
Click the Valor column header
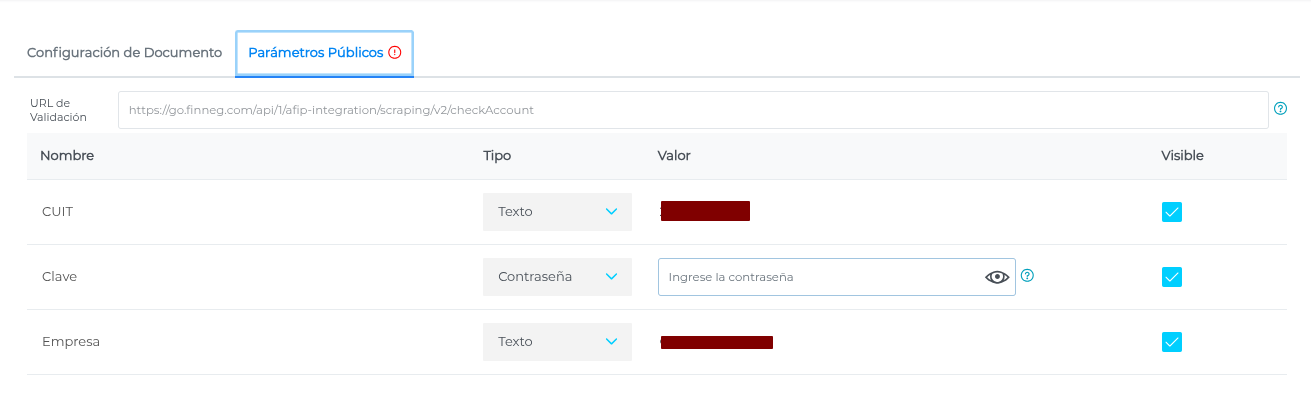pyautogui.click(x=674, y=156)
